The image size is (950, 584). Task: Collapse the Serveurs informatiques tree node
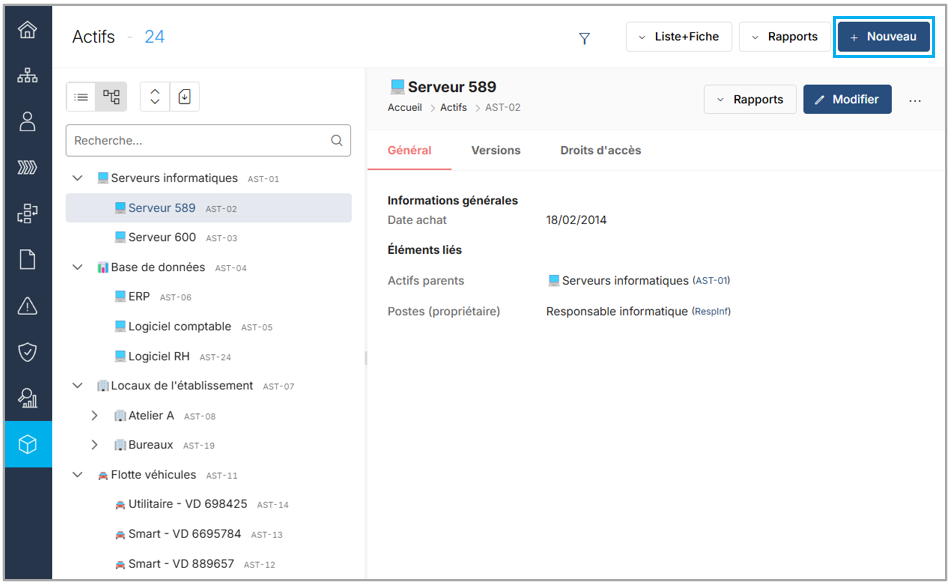[x=78, y=178]
